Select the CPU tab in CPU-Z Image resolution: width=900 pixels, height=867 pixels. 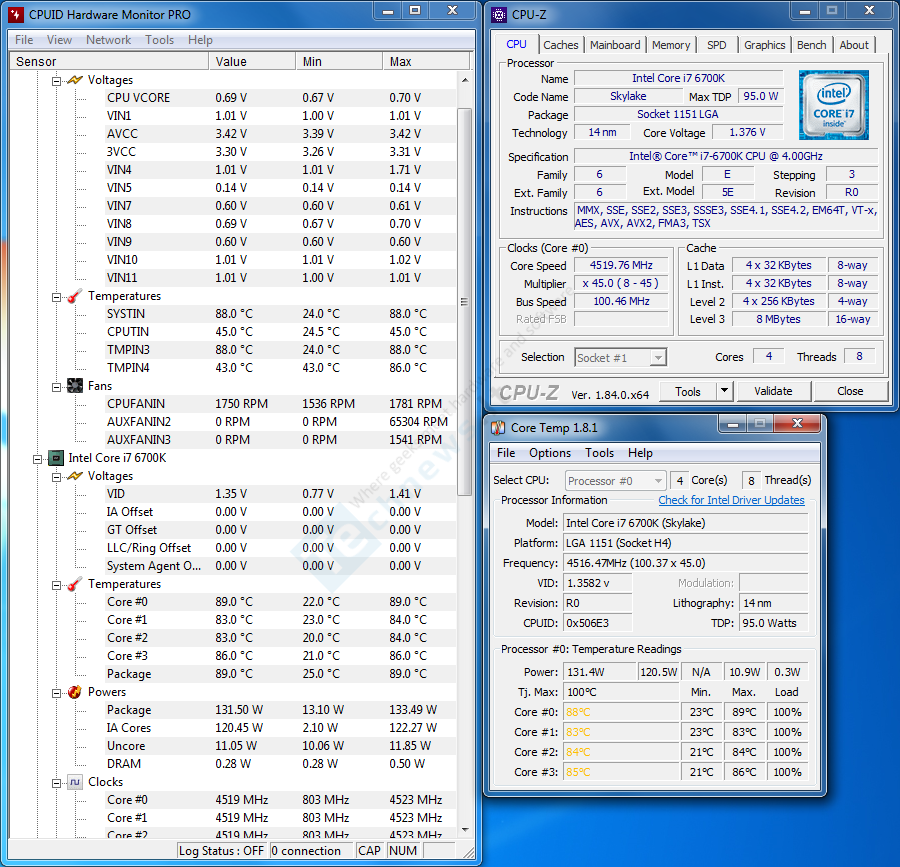tap(516, 44)
